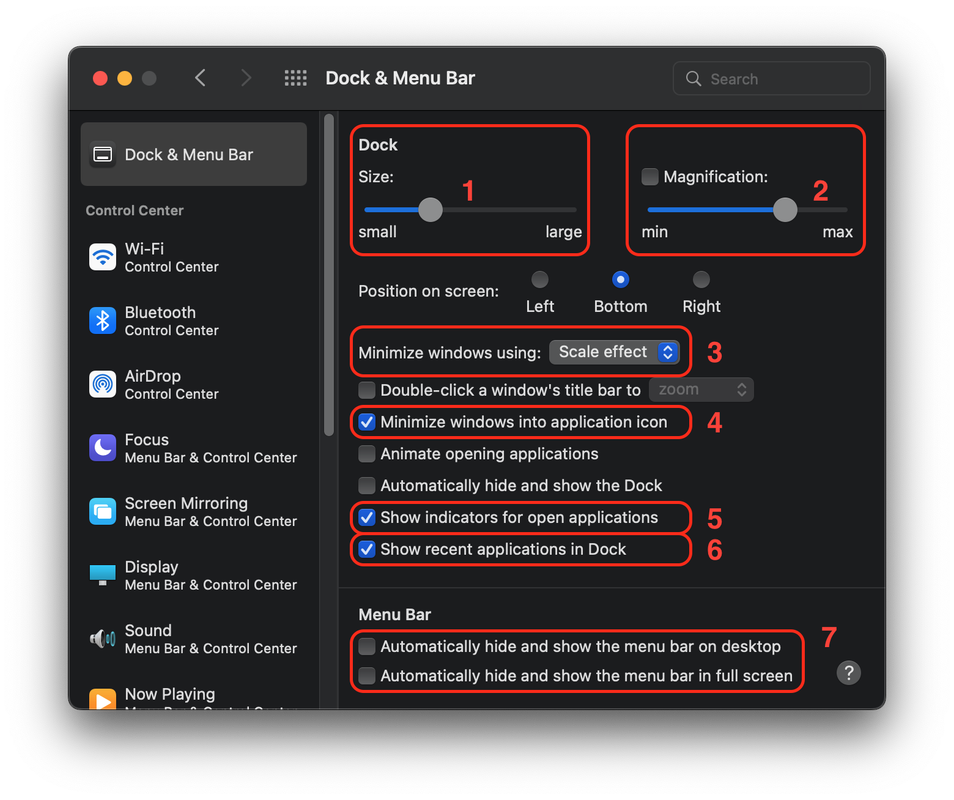
Task: Select Screen Mirroring sidebar entry label
Action: 186,504
